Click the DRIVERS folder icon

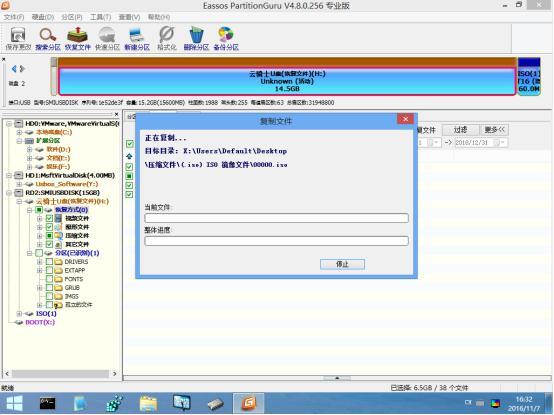59,262
